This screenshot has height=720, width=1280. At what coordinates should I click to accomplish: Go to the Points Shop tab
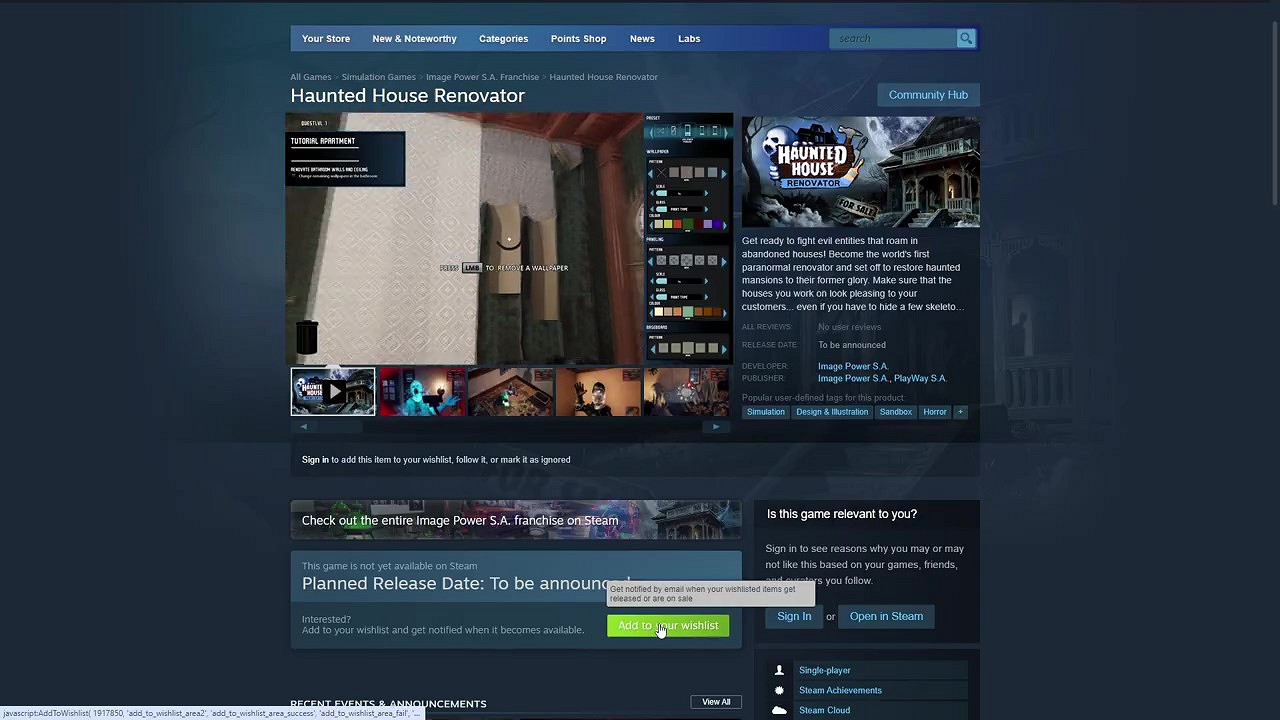coord(578,39)
